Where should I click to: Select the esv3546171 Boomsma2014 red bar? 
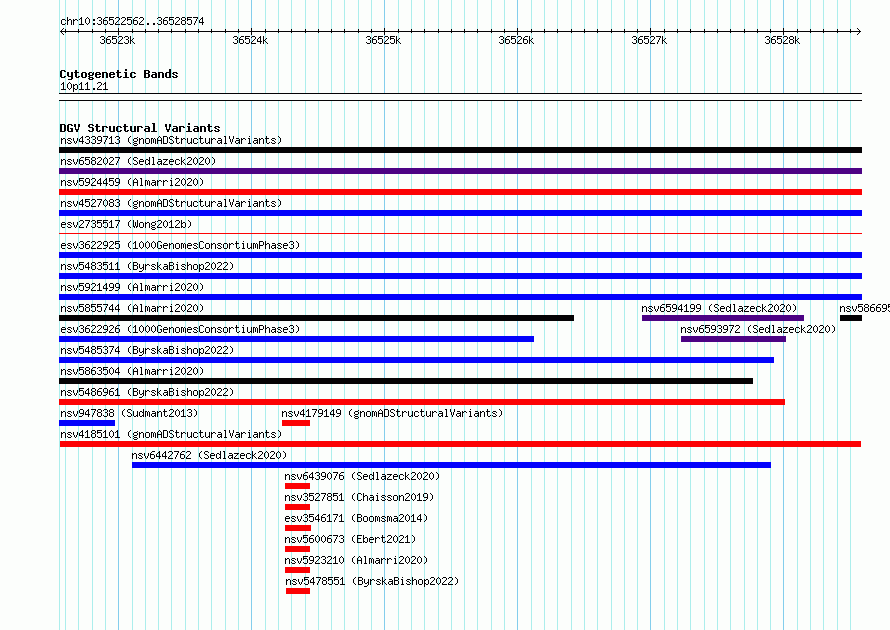[x=297, y=528]
